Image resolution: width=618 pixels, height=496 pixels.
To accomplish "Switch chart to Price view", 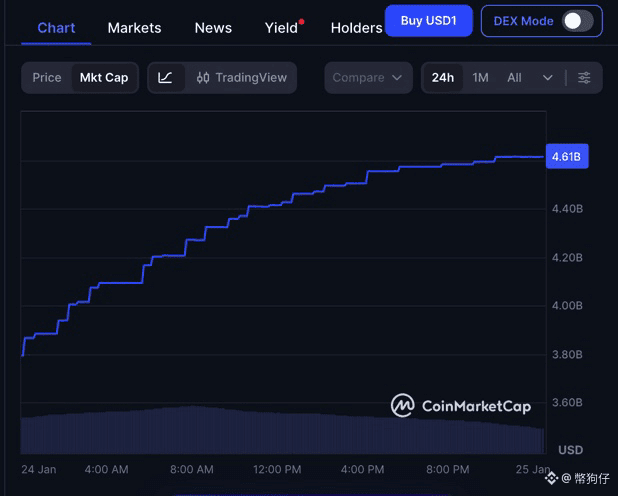I will point(47,78).
